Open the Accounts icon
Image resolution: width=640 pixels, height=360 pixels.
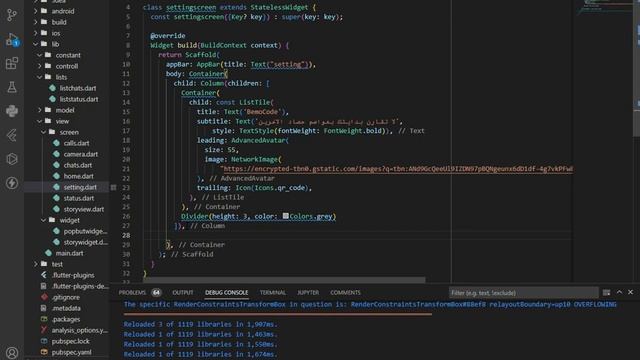(12, 353)
